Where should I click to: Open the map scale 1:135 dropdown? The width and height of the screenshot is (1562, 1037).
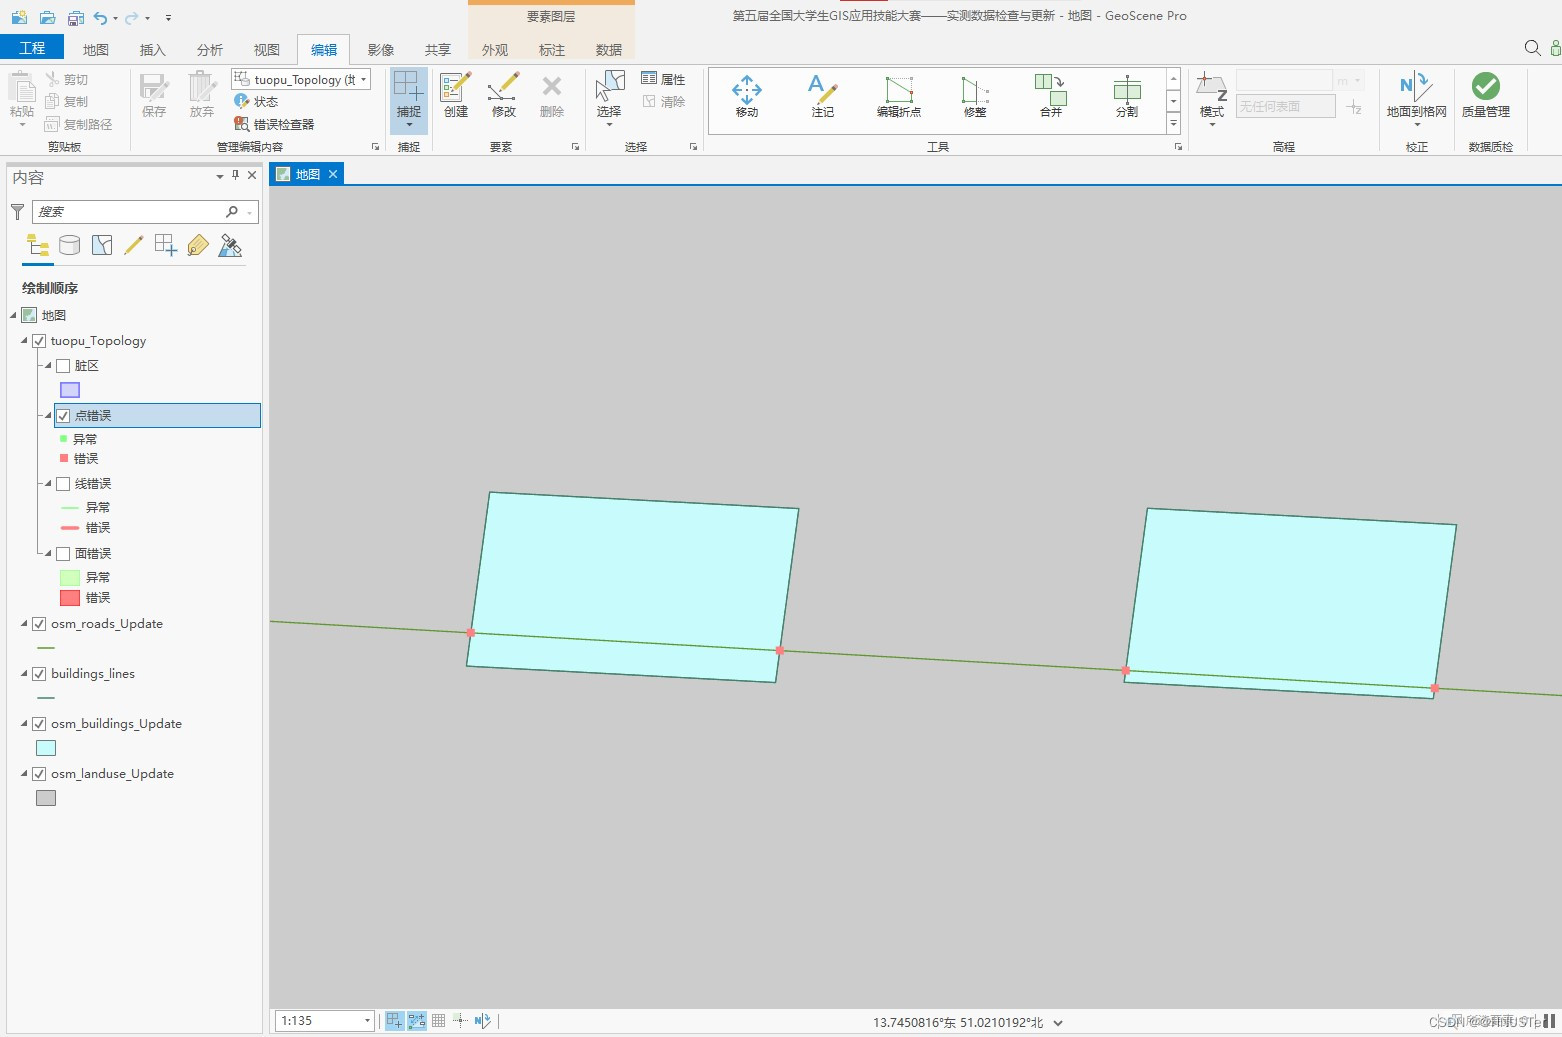pyautogui.click(x=367, y=1020)
